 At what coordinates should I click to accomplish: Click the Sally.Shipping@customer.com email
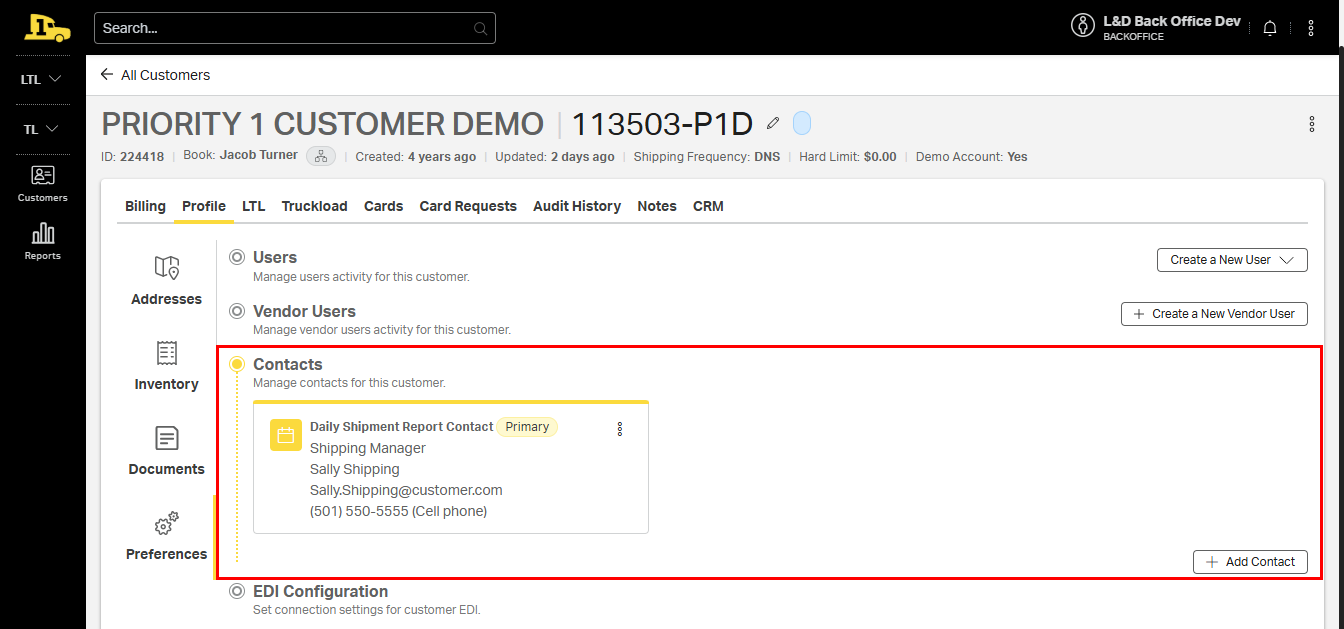(406, 490)
